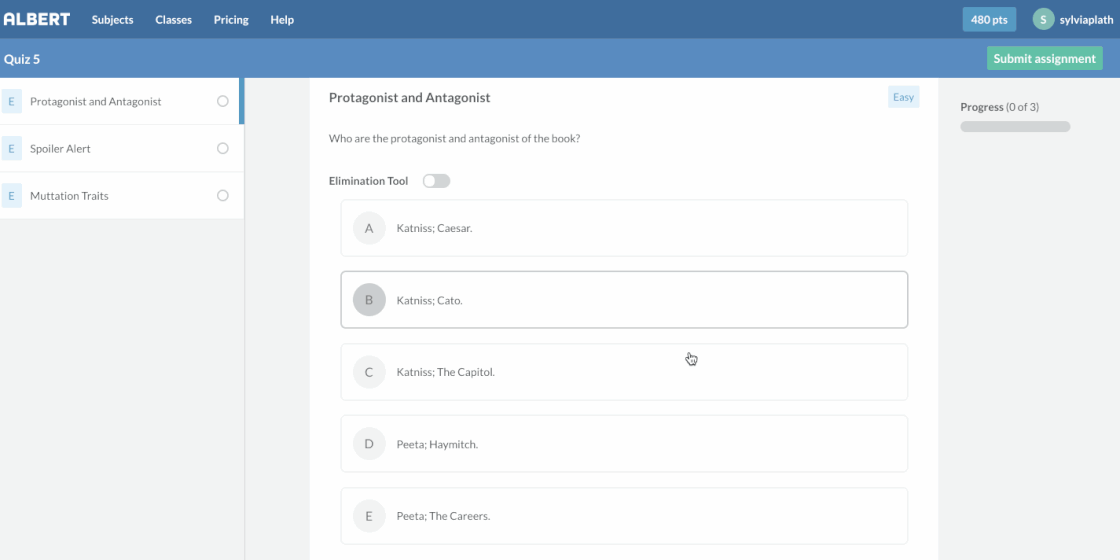
Task: Select answer letter D circle
Action: click(x=369, y=444)
